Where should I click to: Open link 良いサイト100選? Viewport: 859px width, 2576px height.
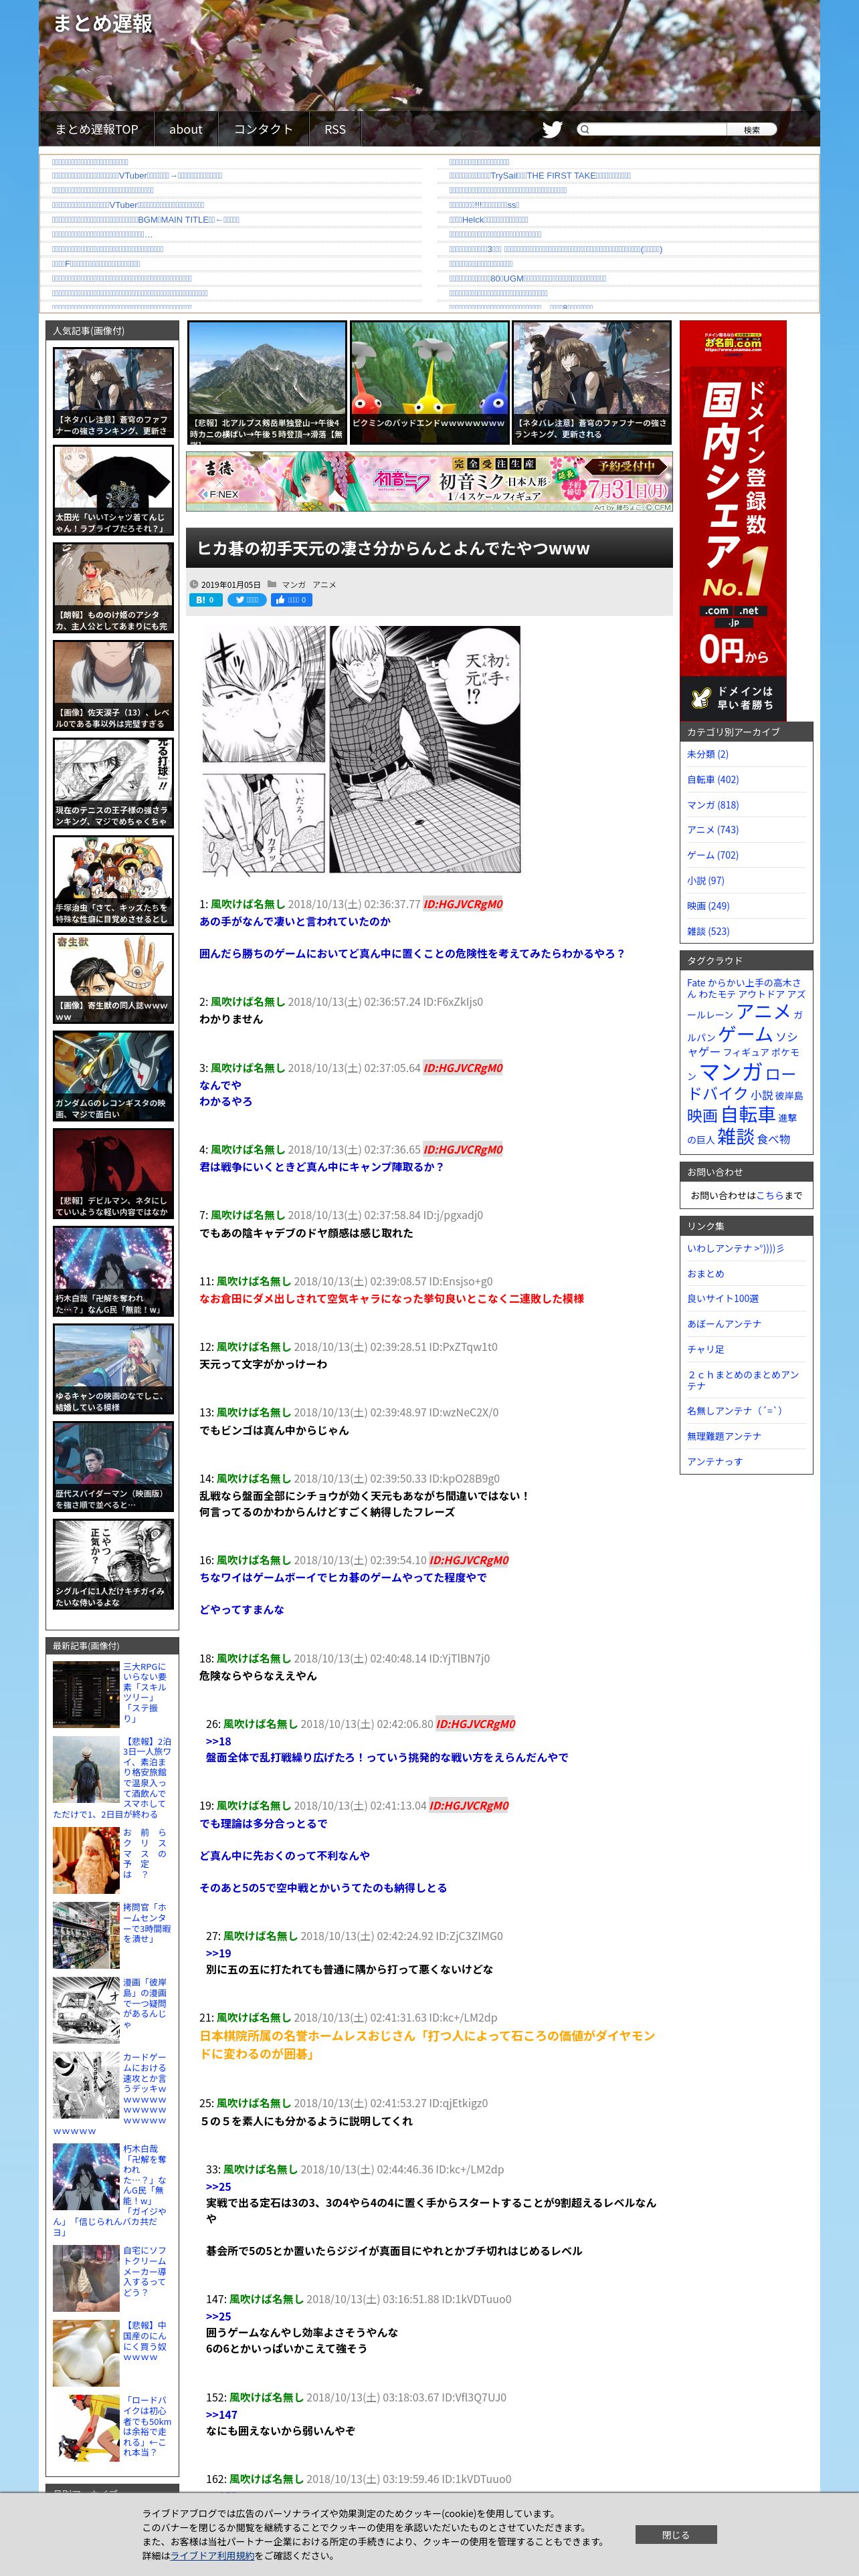coord(723,1298)
